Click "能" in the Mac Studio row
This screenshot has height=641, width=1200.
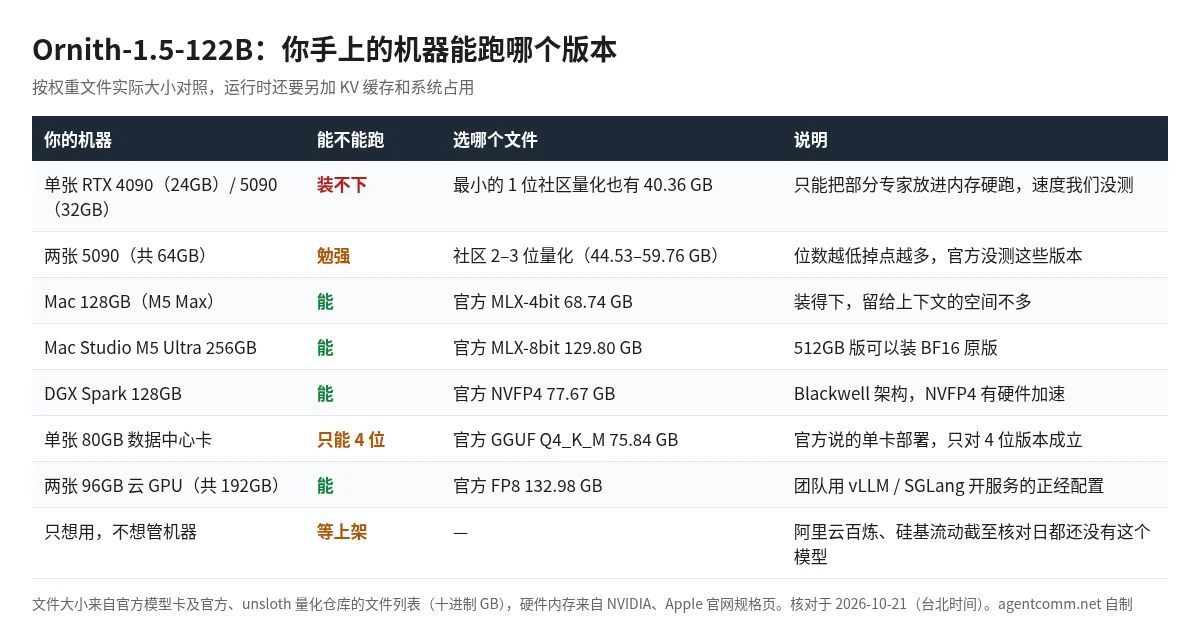[325, 347]
